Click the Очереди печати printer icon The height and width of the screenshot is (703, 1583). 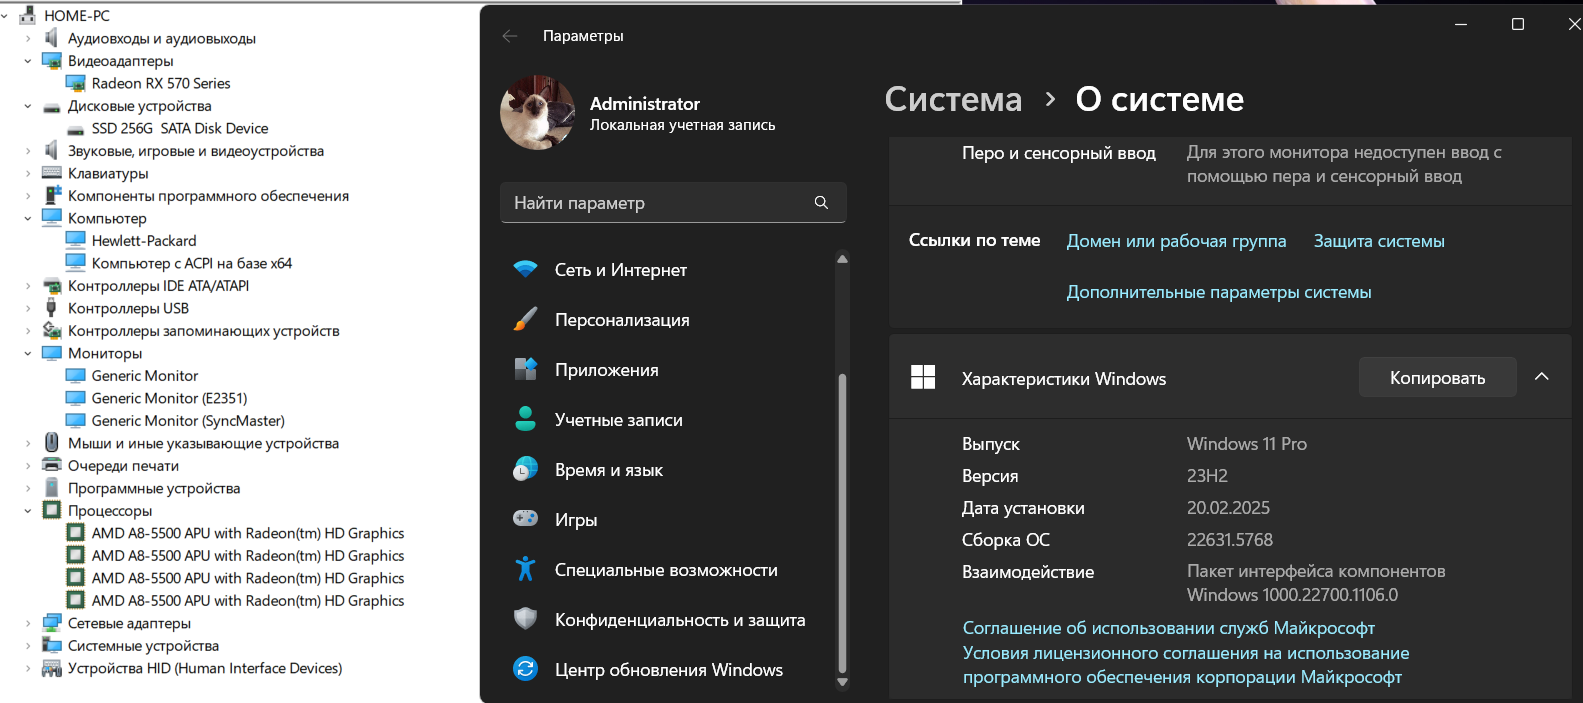pyautogui.click(x=52, y=465)
